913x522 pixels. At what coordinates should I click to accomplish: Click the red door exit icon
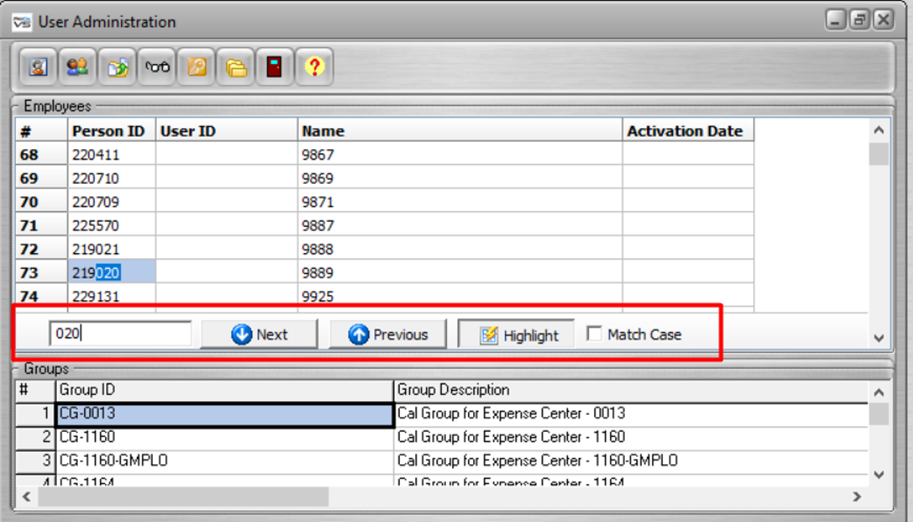click(275, 67)
